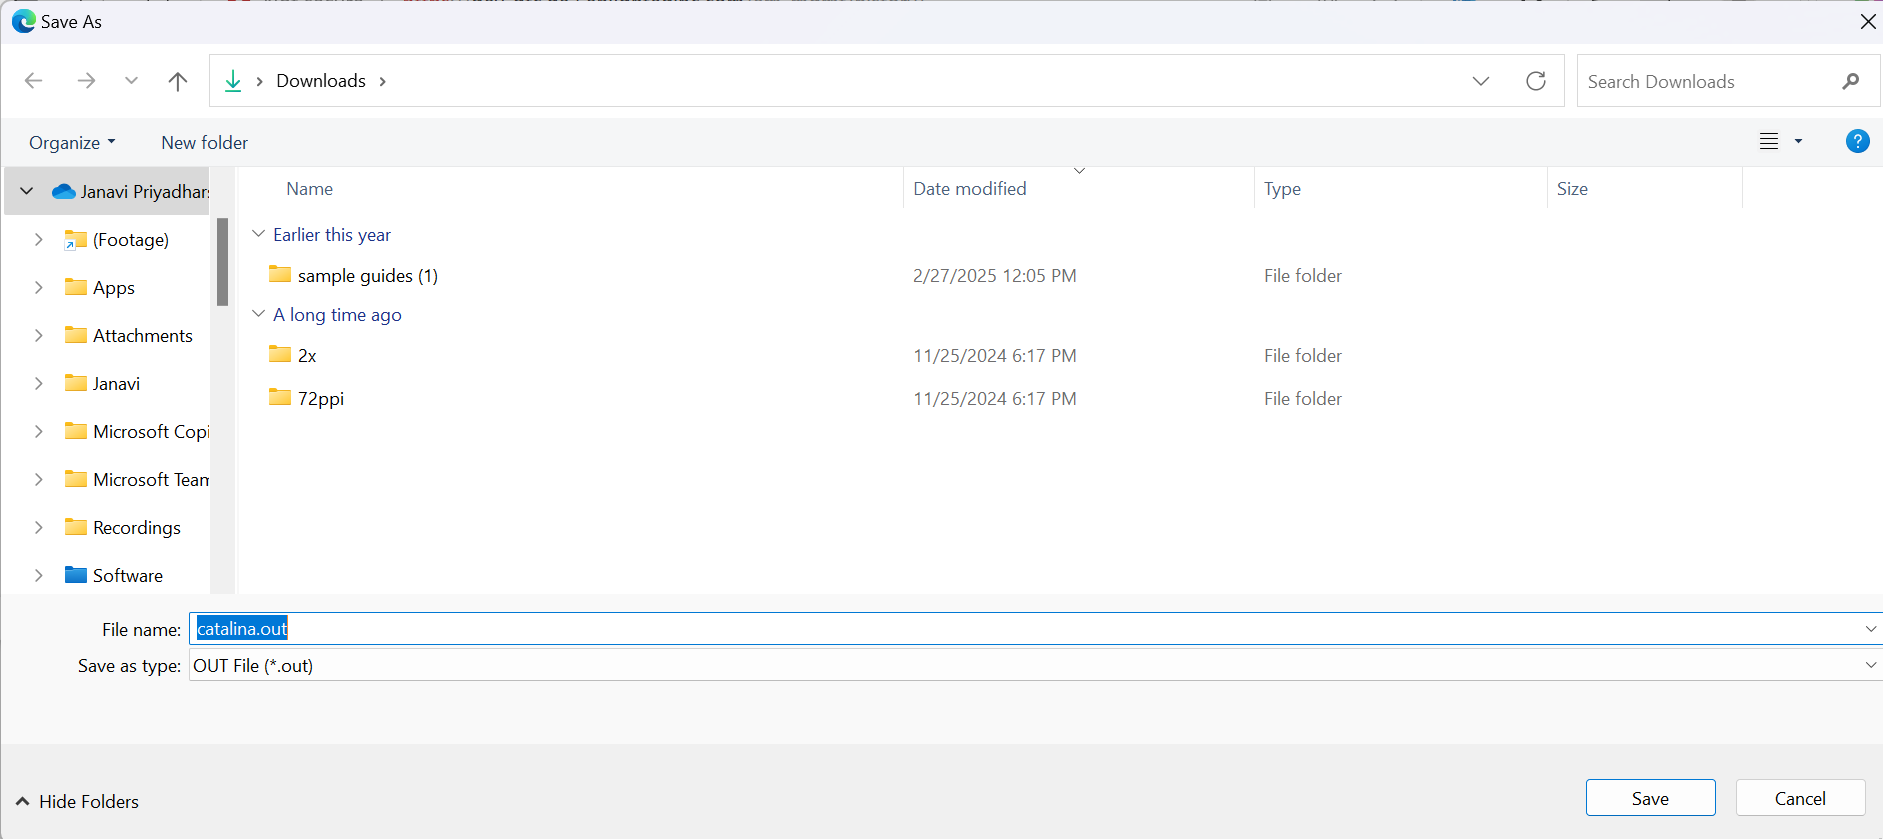The image size is (1883, 839).
Task: Click Hide Folders
Action: [x=78, y=802]
